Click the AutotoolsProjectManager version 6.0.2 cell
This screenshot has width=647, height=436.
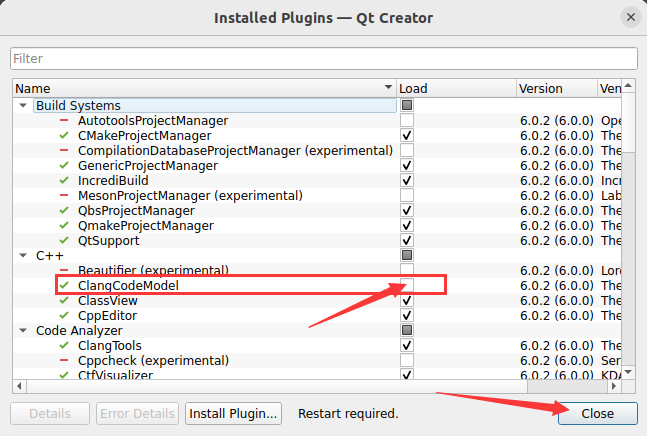tap(557, 120)
